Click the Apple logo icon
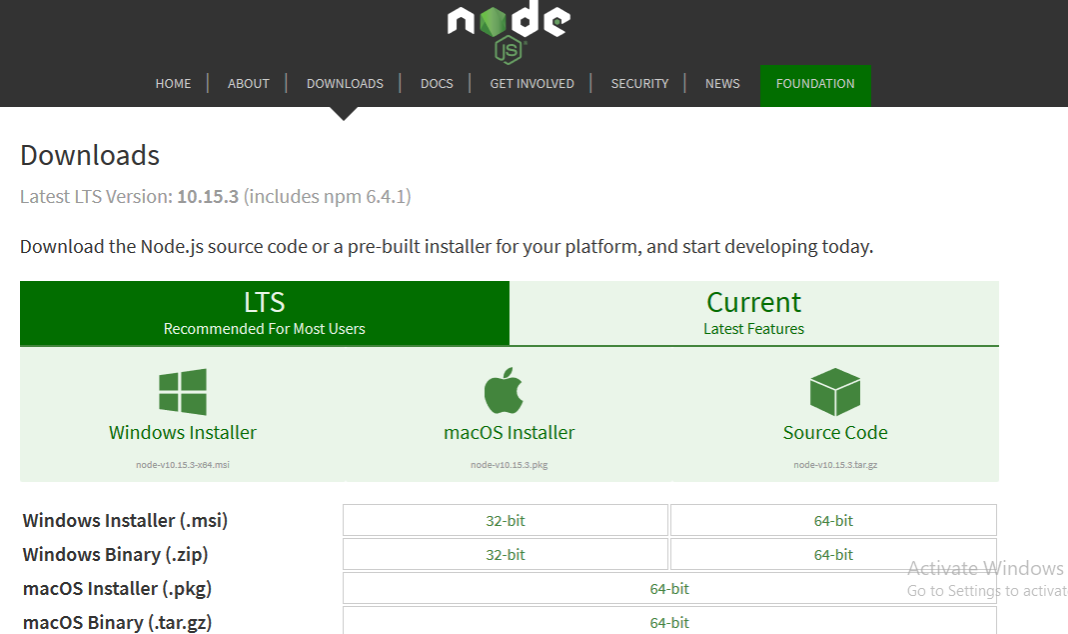Screen dimensions: 1068x634 [503, 390]
